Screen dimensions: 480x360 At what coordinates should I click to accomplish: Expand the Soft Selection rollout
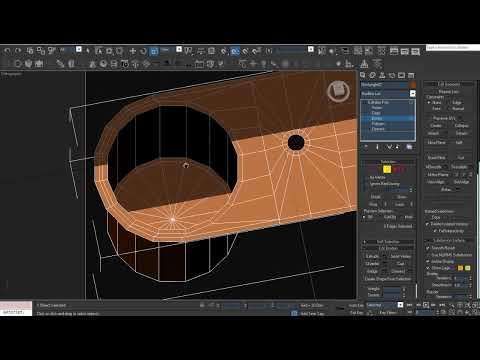click(388, 242)
